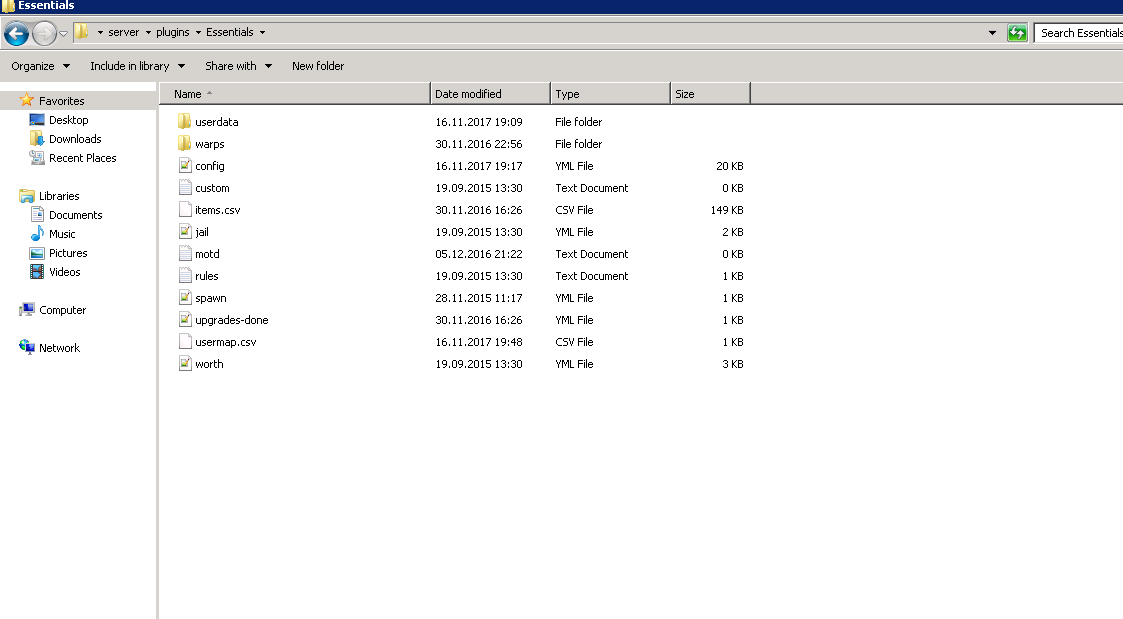Click the config file name
The width and height of the screenshot is (1123, 619).
[209, 166]
